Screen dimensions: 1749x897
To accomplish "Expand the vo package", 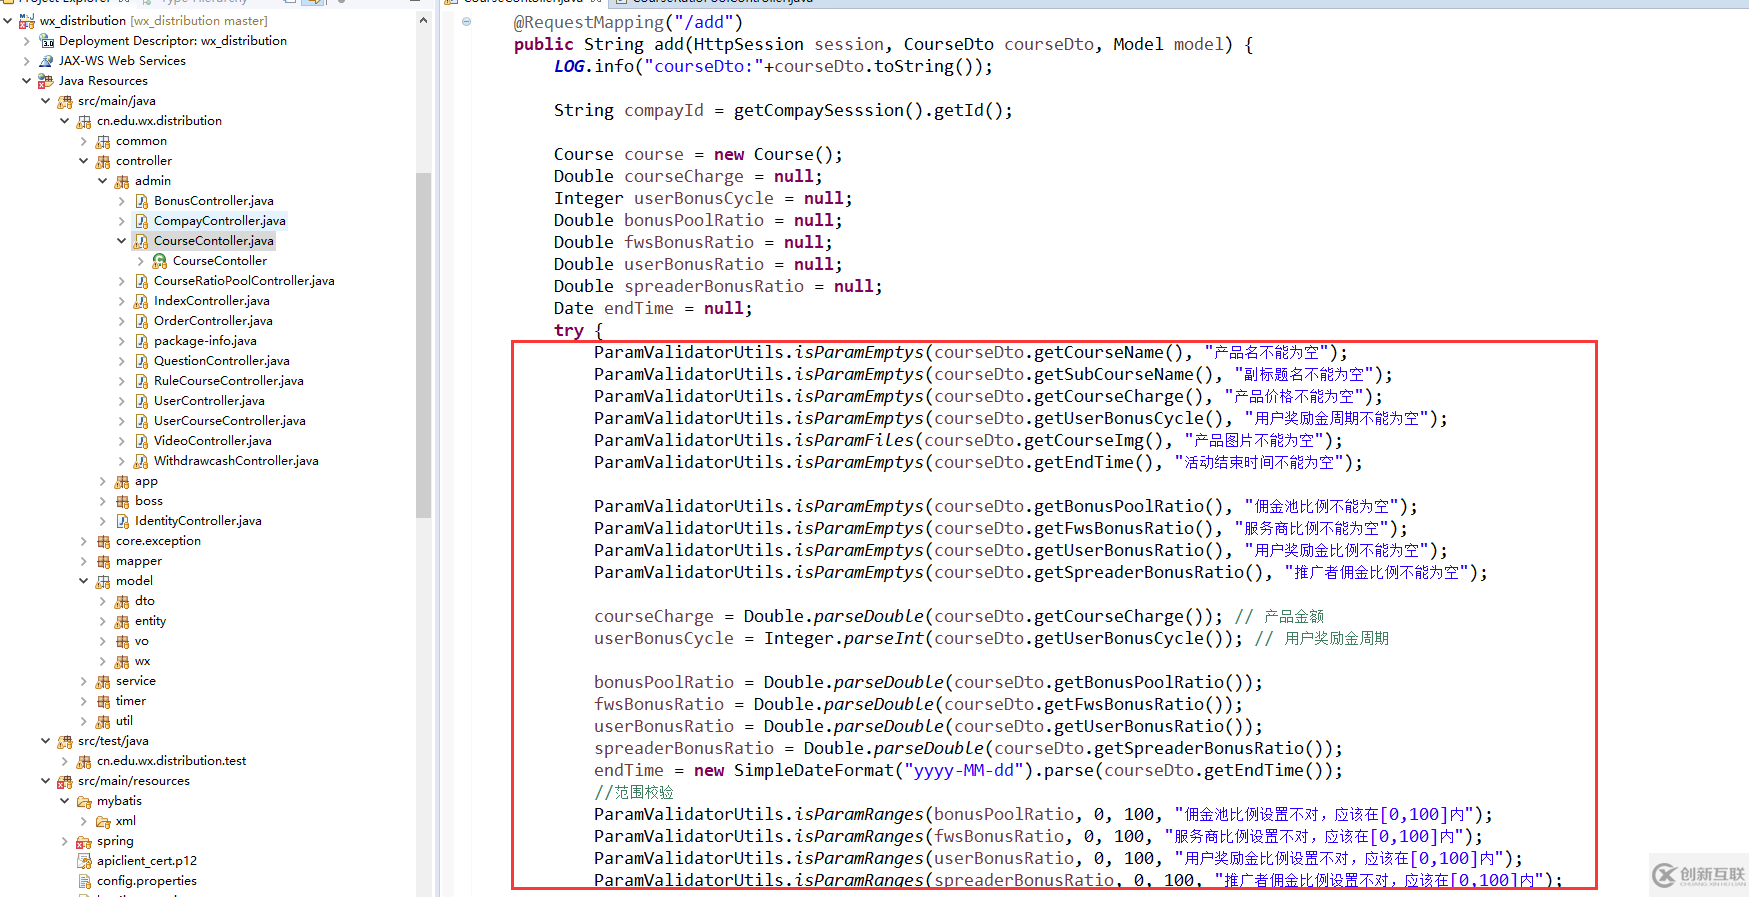I will point(103,641).
